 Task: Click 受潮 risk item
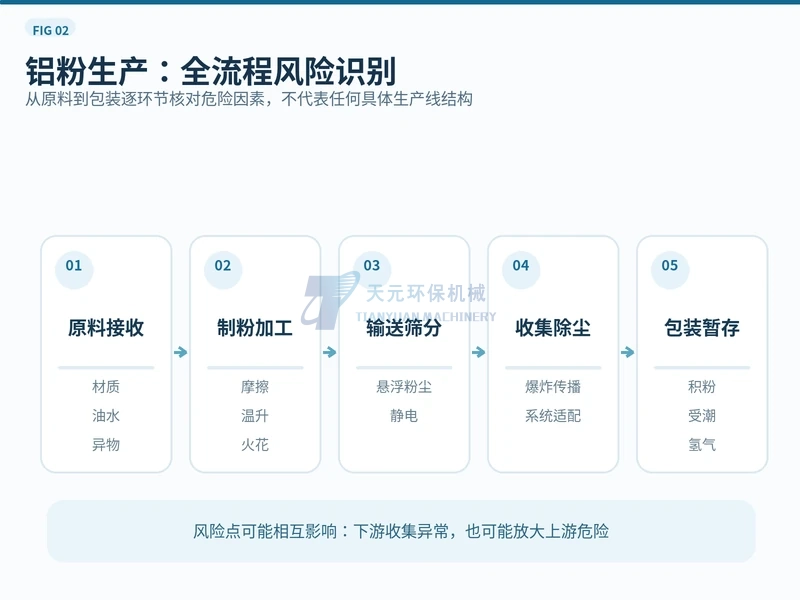click(702, 416)
